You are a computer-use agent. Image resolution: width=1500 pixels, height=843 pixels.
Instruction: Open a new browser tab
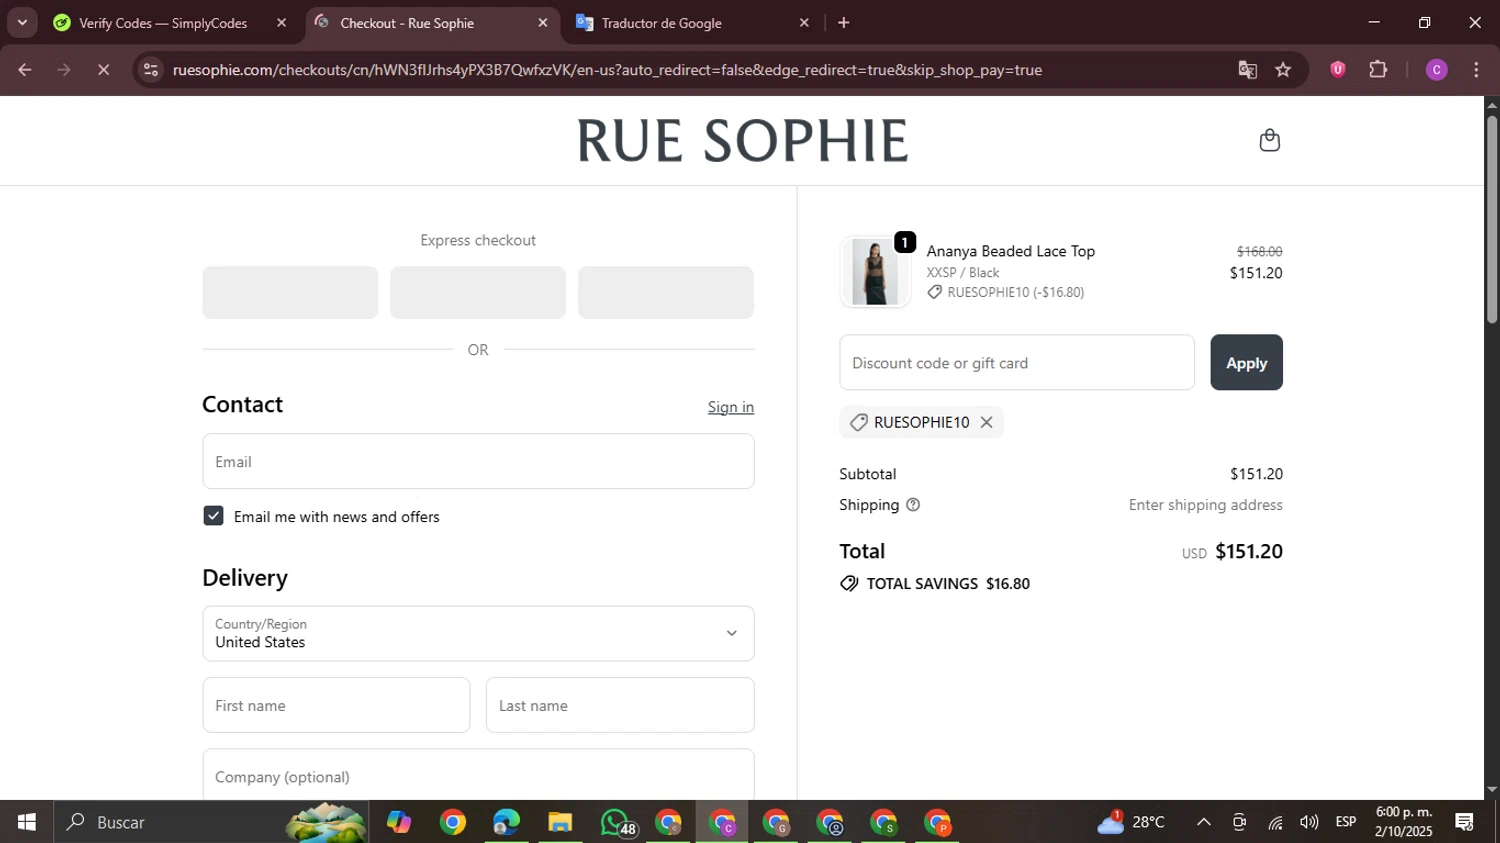click(844, 23)
